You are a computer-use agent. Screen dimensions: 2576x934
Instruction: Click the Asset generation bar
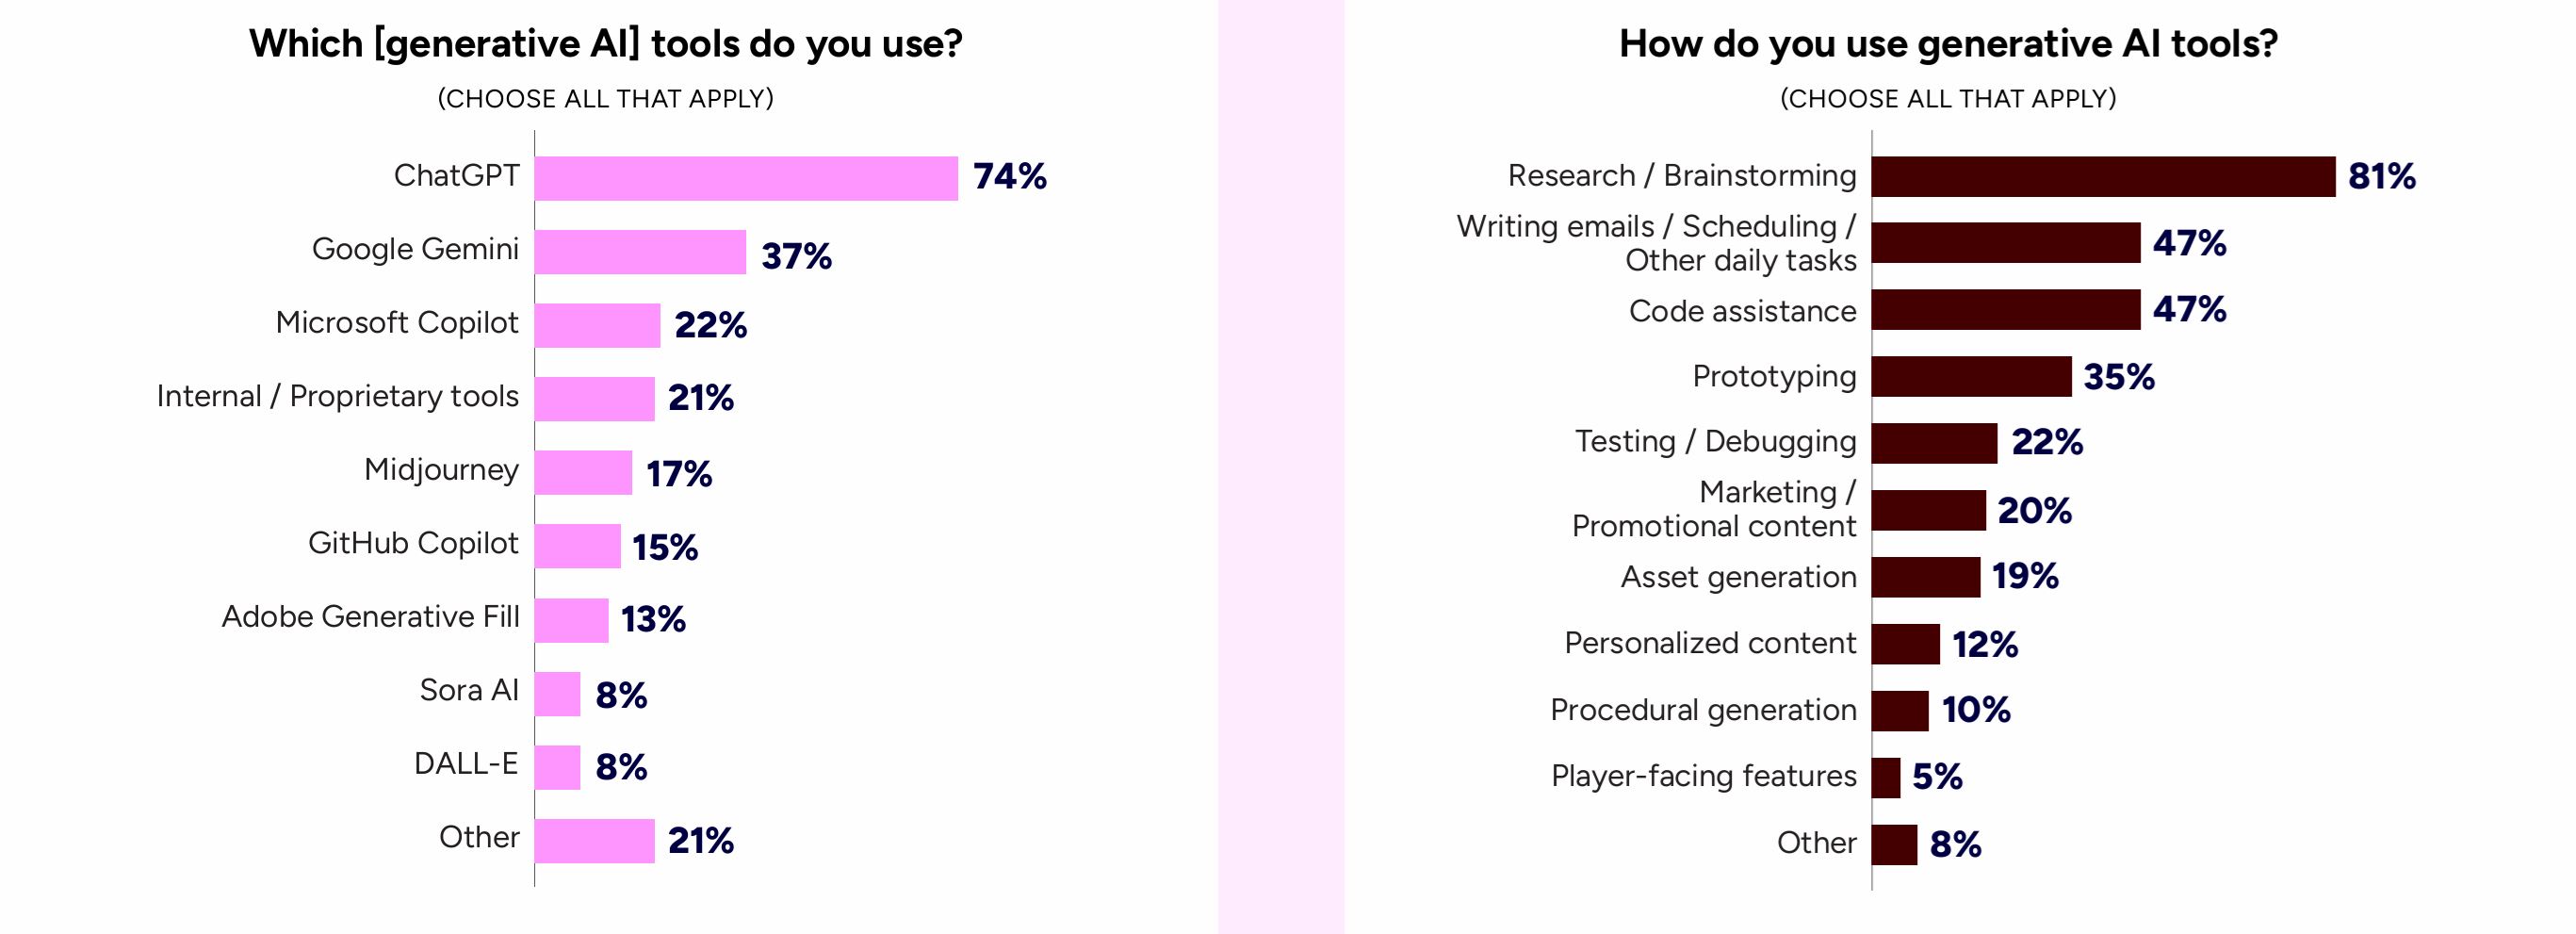tap(1925, 577)
